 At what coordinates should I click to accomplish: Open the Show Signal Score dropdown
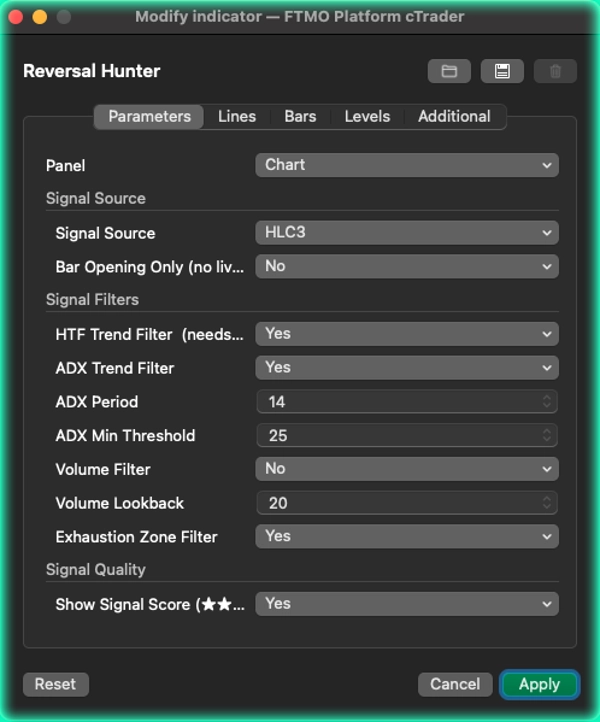[x=407, y=604]
